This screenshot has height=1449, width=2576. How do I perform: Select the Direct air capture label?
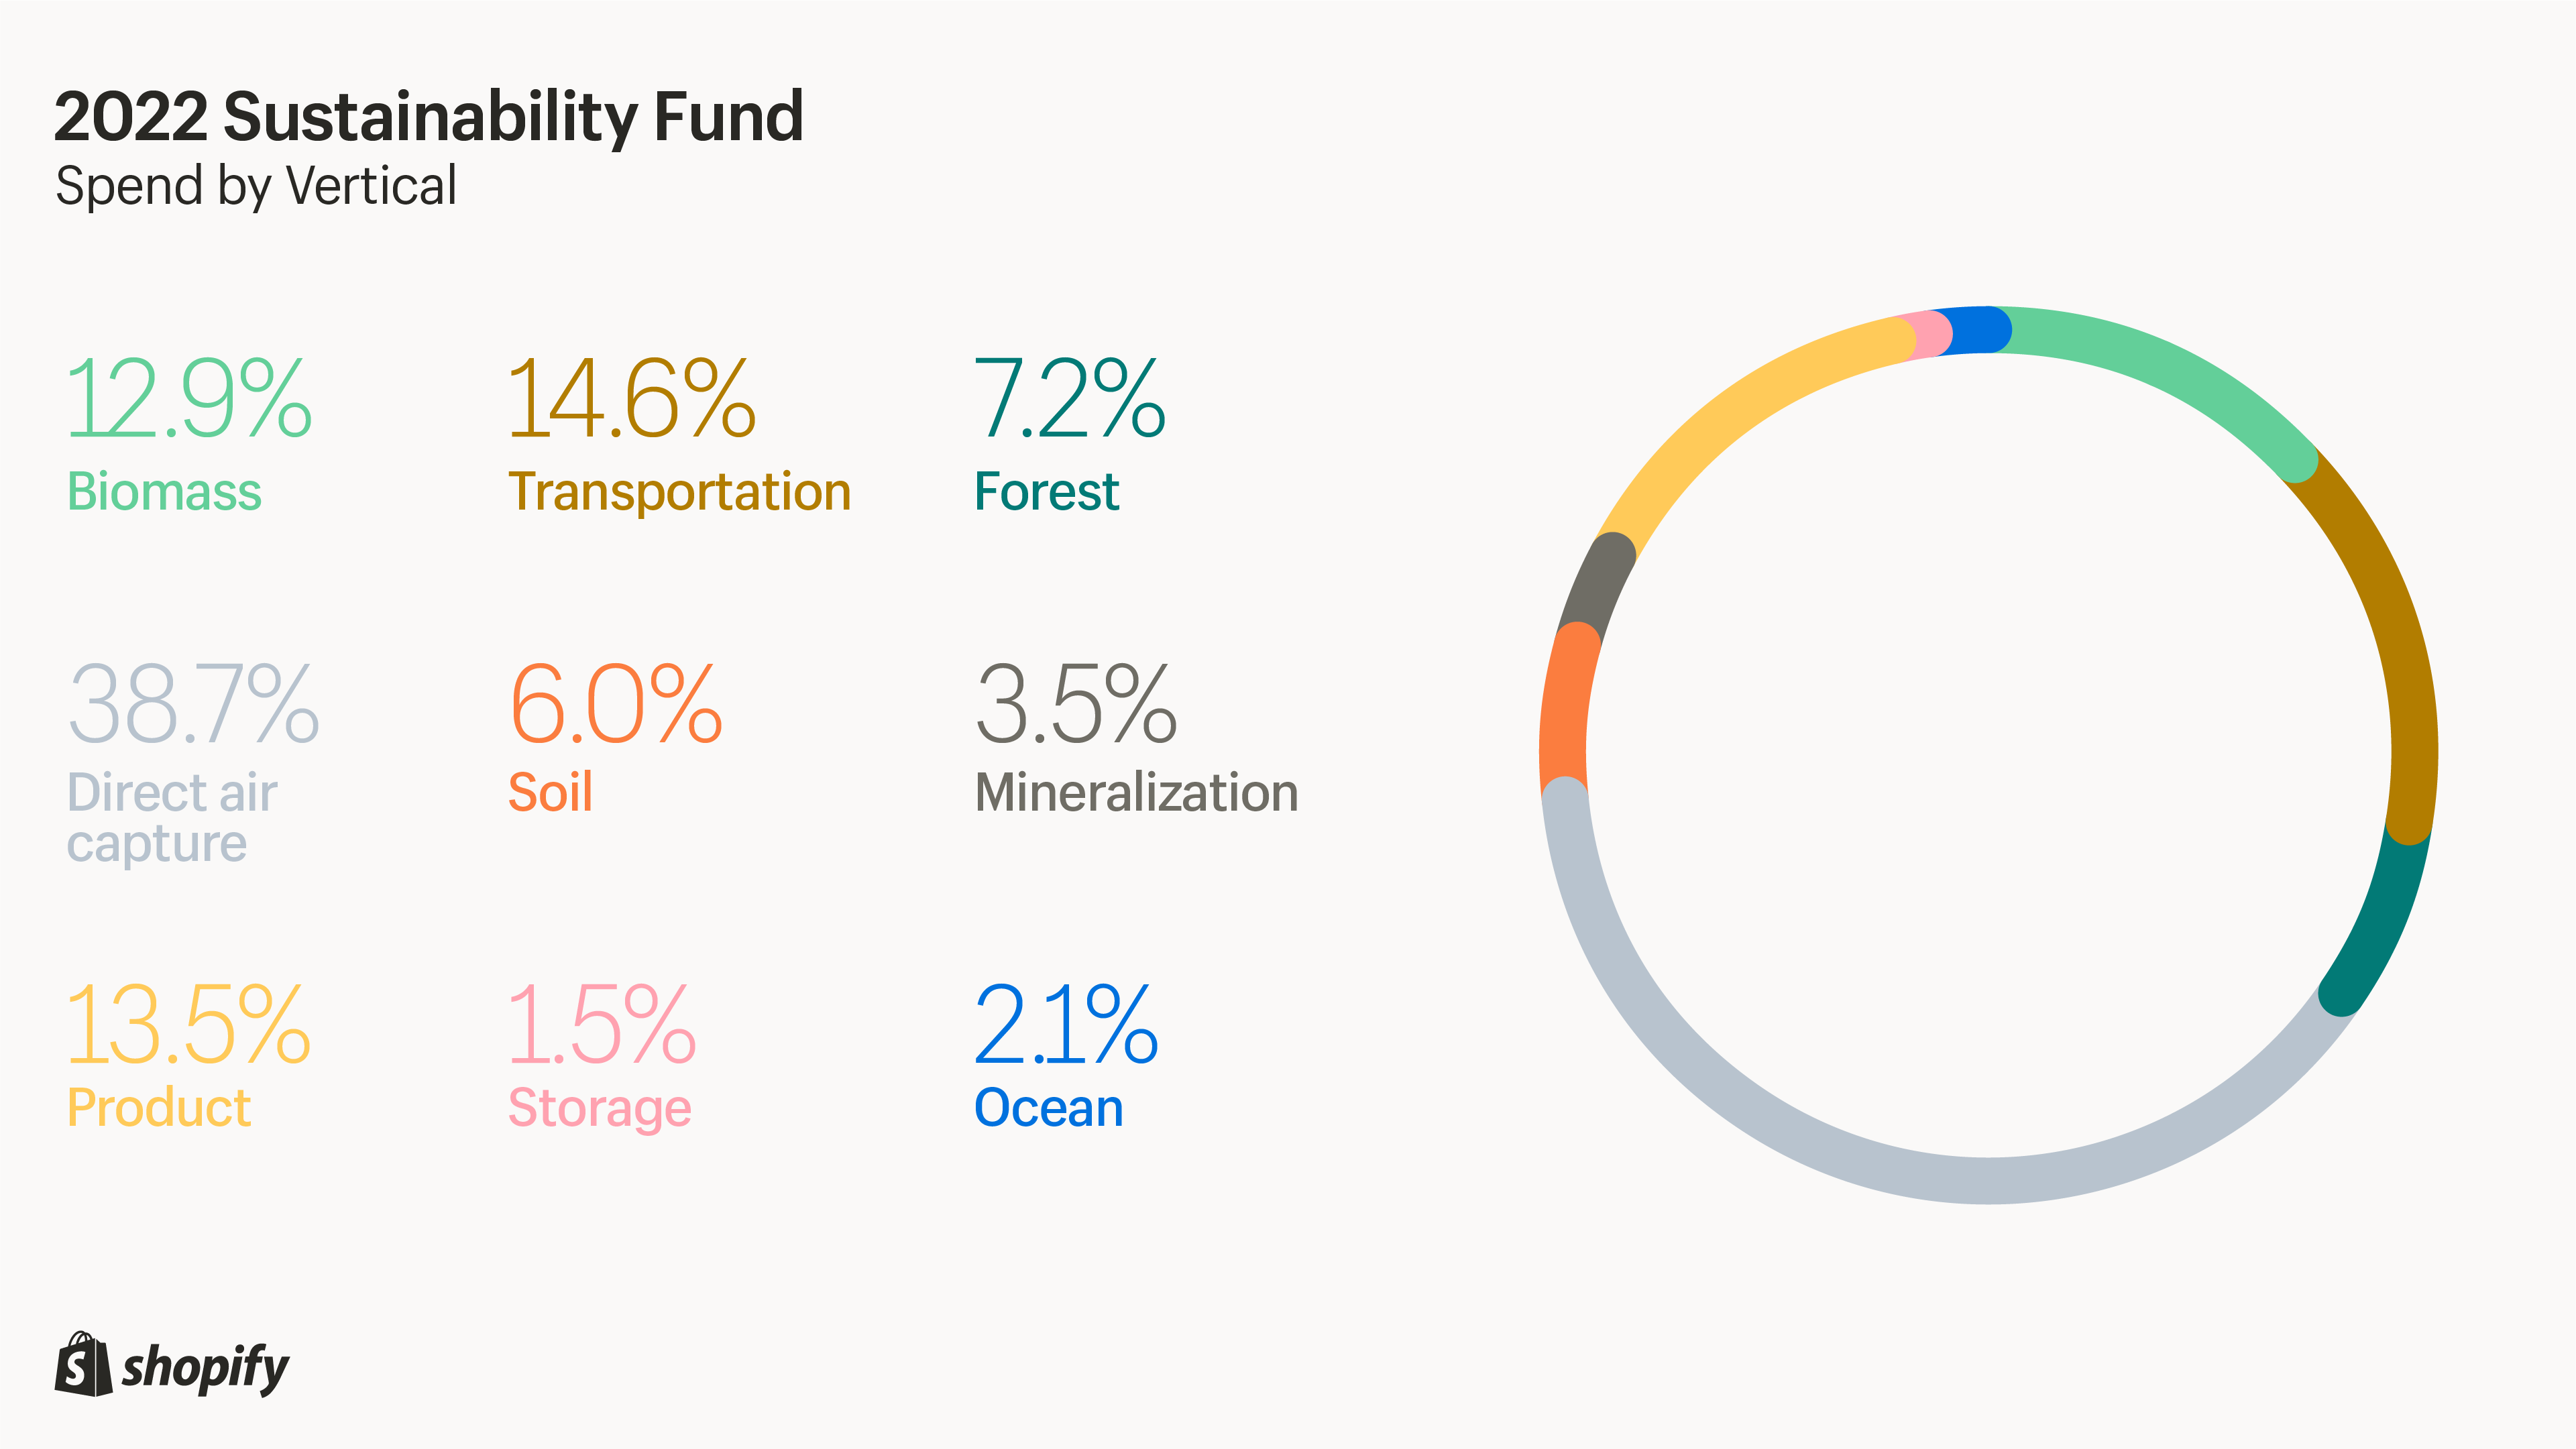pos(171,817)
